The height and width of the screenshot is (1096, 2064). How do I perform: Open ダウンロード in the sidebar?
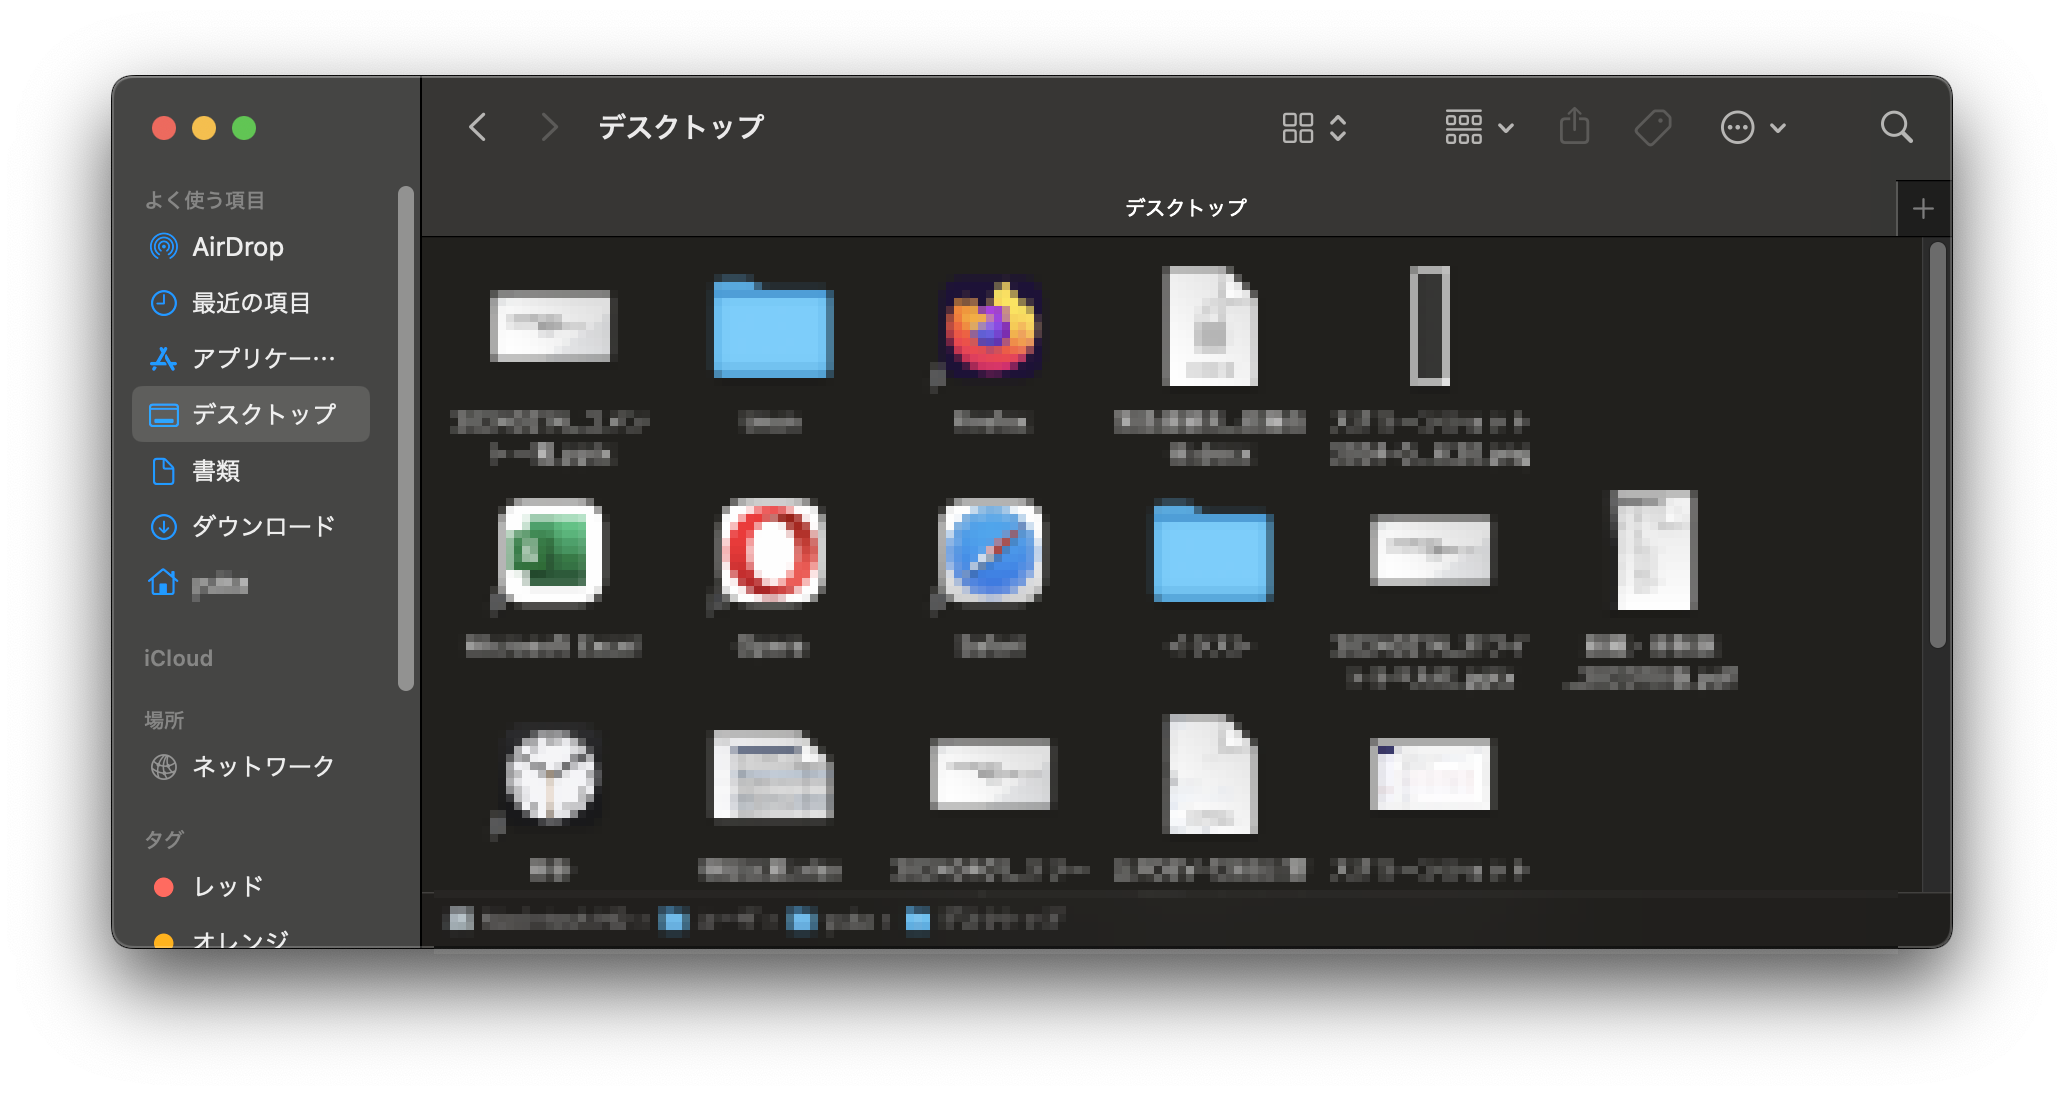point(250,526)
